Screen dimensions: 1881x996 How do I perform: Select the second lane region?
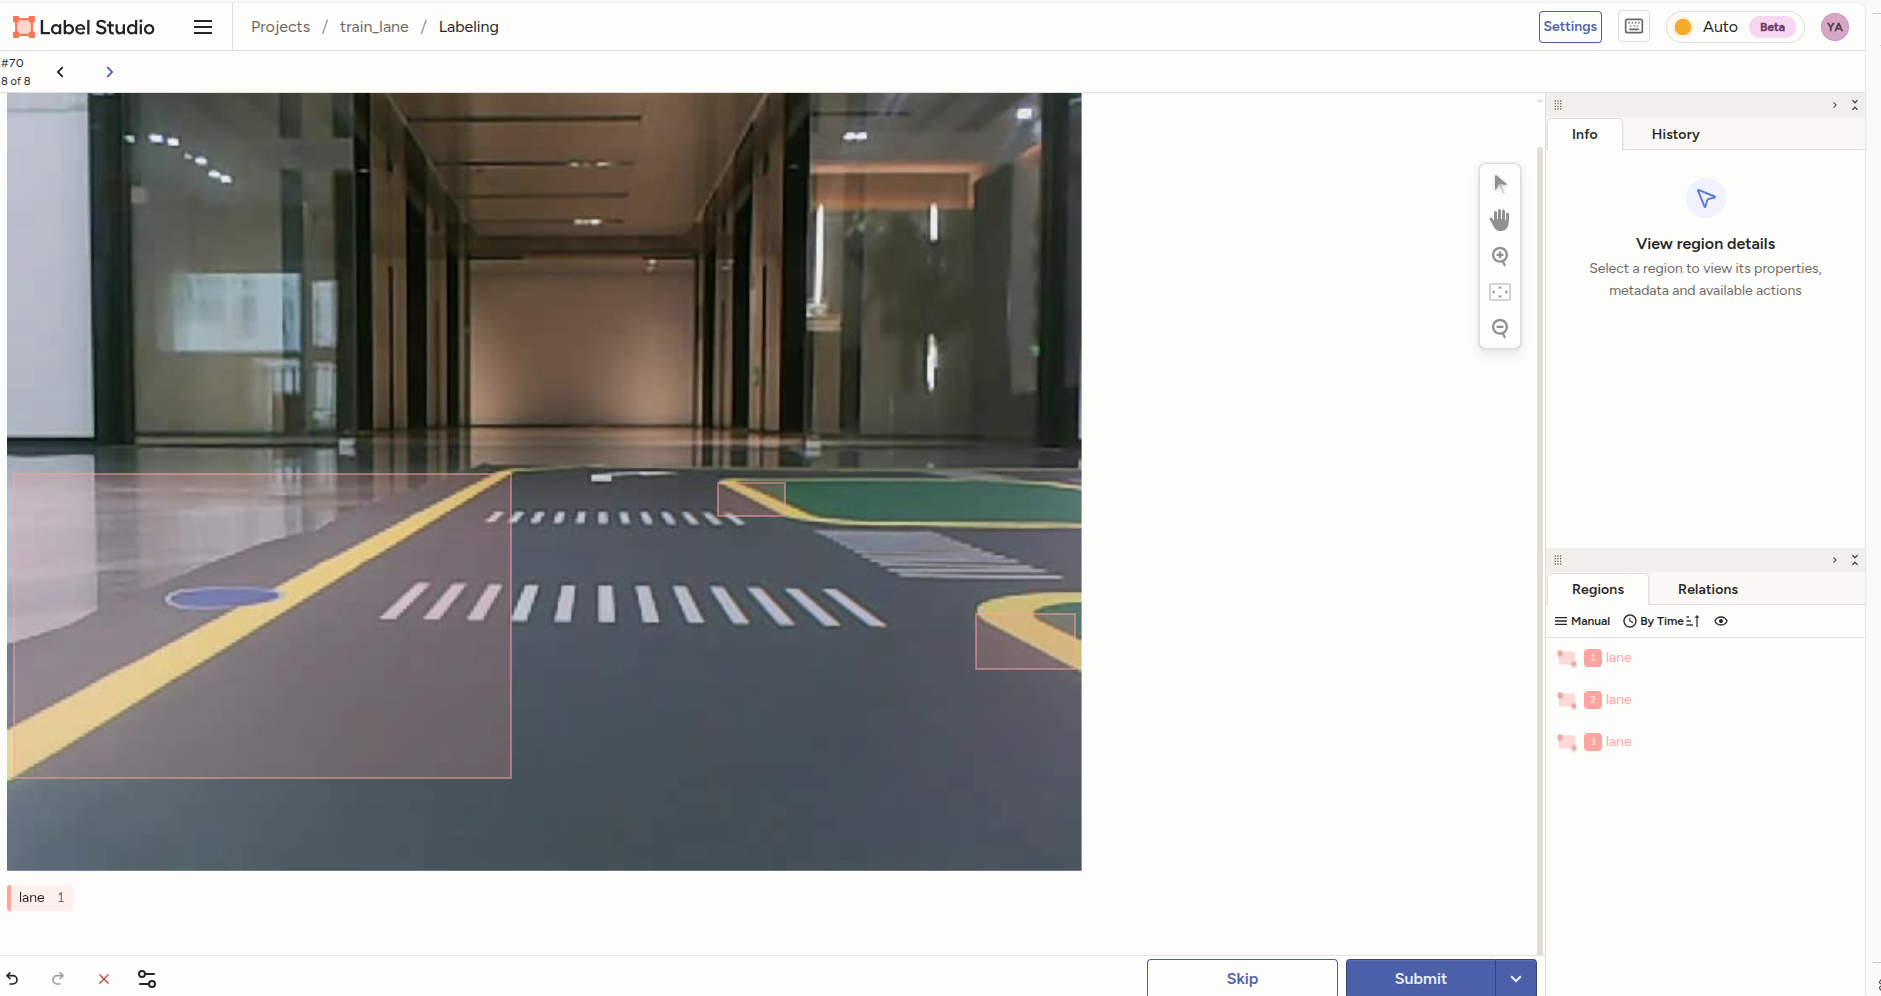click(x=1617, y=700)
